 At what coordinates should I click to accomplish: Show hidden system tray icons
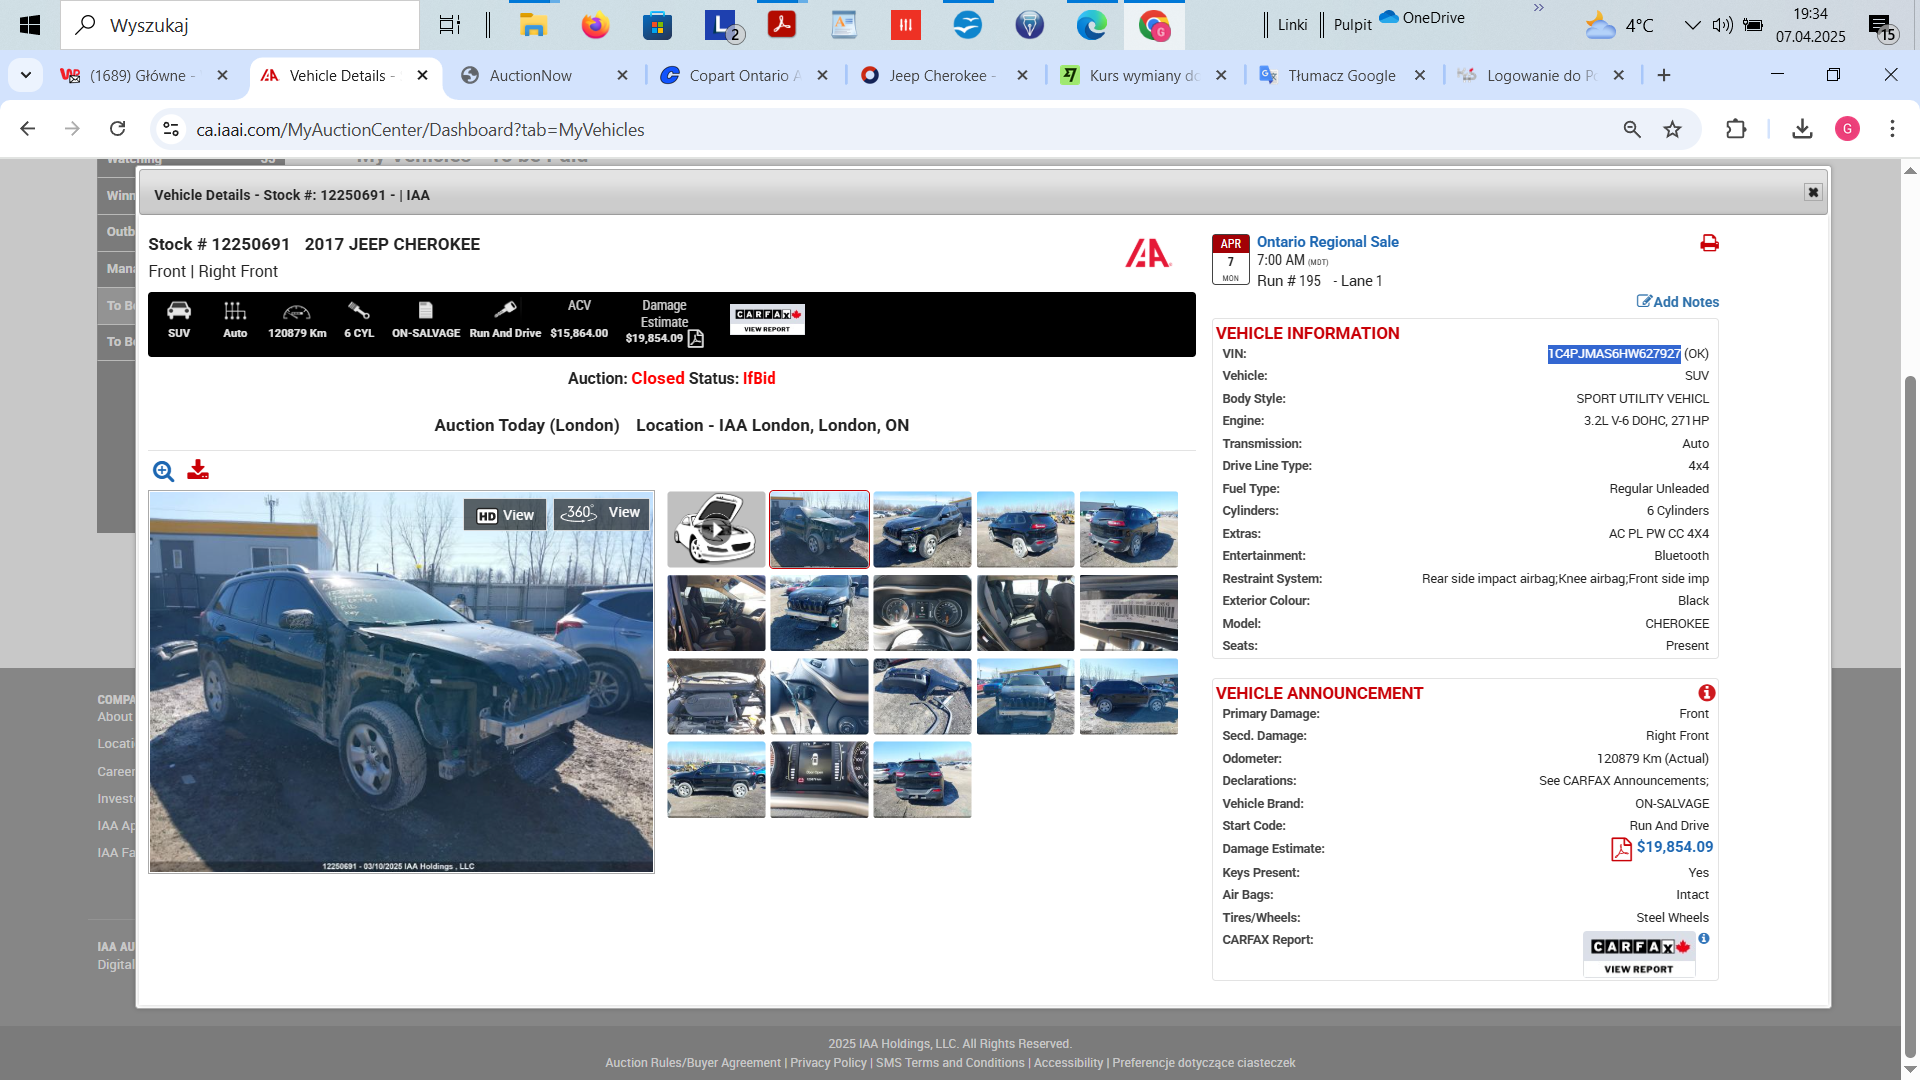tap(1692, 25)
